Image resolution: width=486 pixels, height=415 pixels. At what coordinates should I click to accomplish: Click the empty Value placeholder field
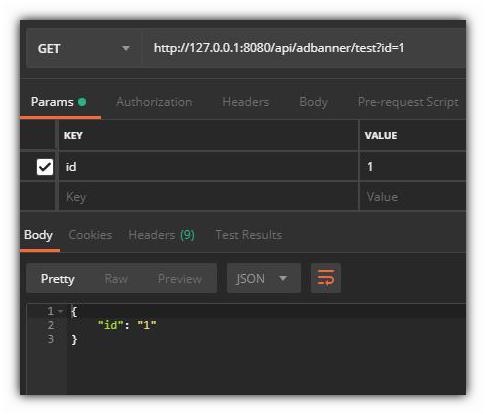tap(413, 197)
